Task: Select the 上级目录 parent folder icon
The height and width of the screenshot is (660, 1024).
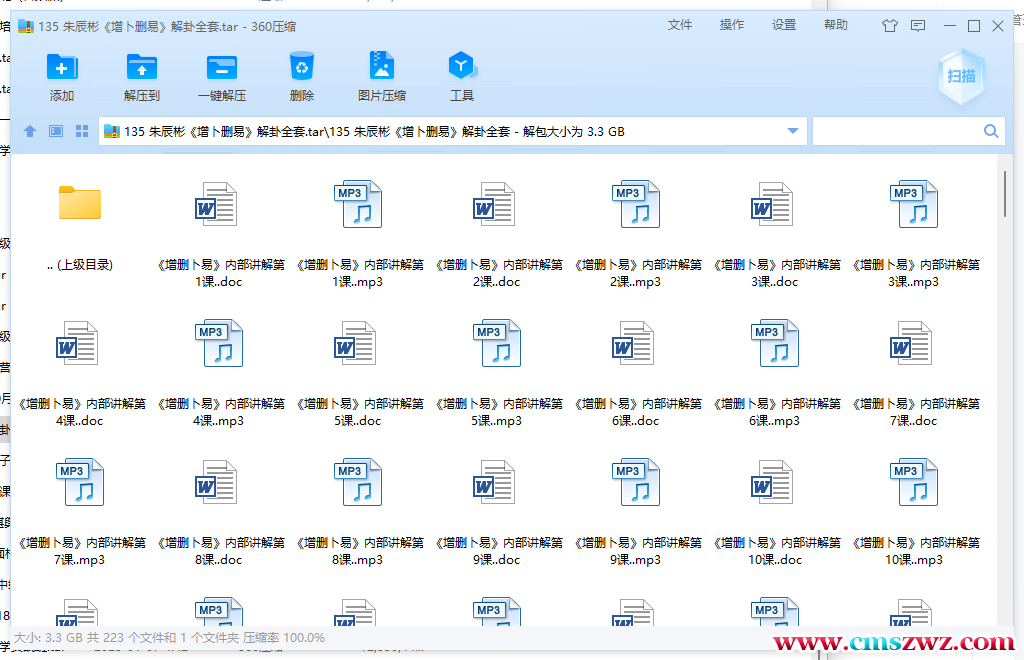Action: (x=80, y=203)
